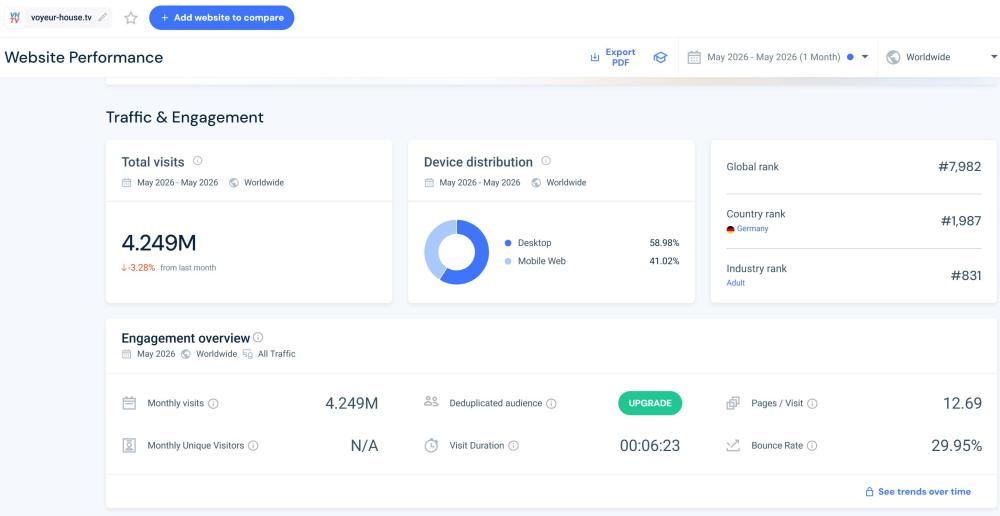Click info icon next to Total visits

tap(198, 161)
